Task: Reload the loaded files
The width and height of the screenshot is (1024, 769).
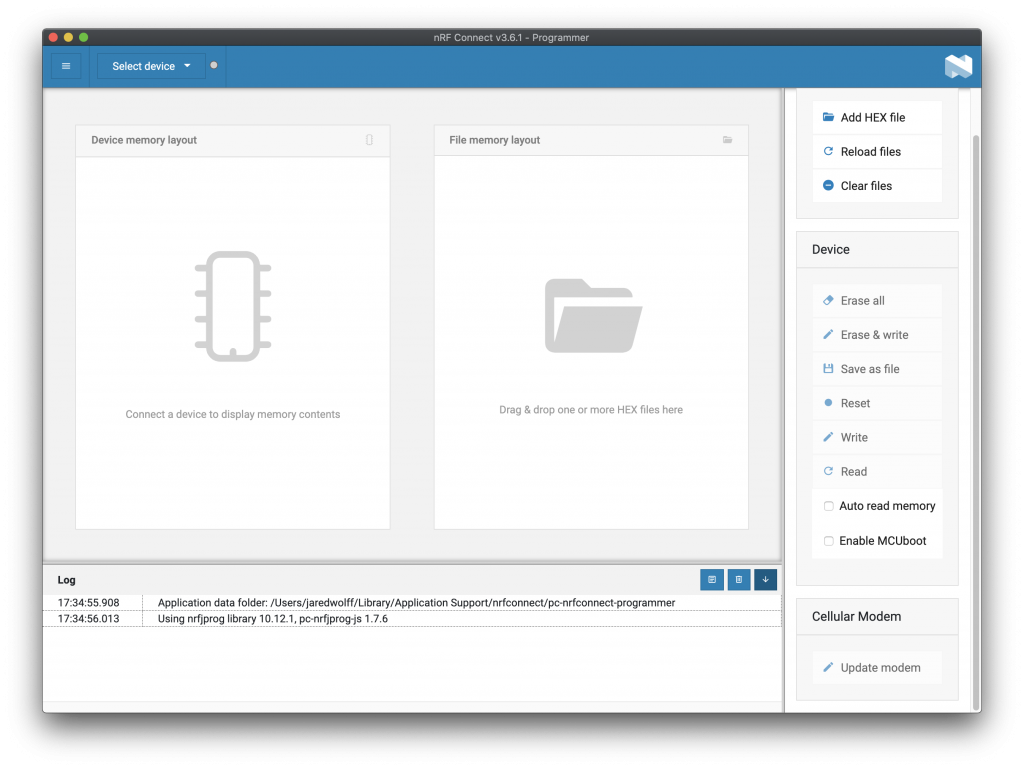Action: tap(877, 151)
